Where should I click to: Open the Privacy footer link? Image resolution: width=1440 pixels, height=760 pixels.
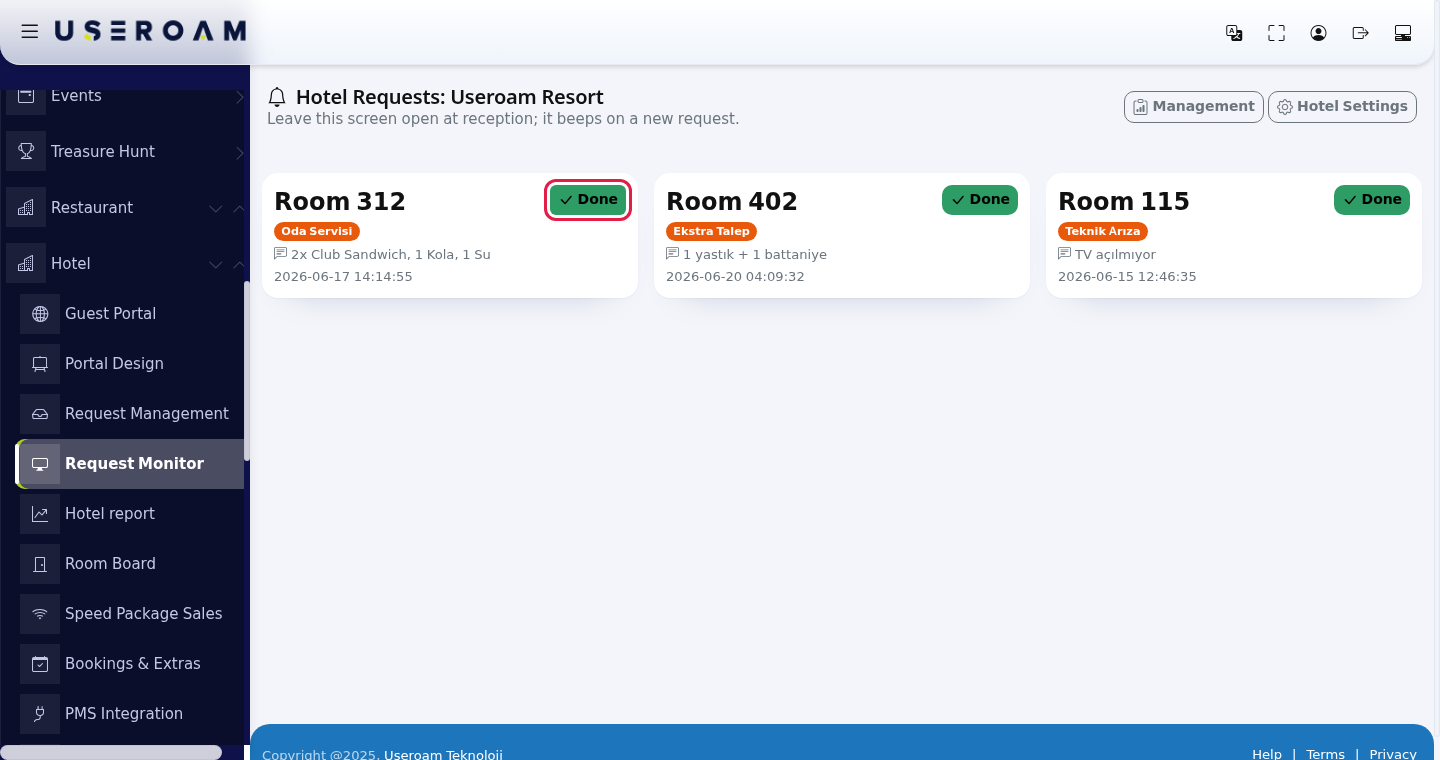click(x=1393, y=754)
